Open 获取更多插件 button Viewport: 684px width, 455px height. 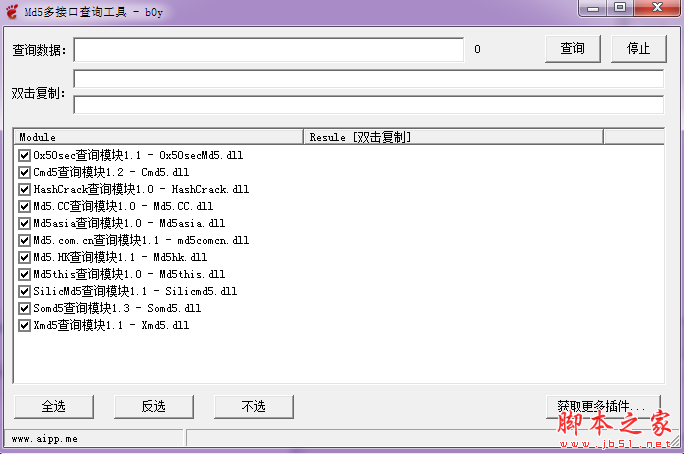[603, 407]
